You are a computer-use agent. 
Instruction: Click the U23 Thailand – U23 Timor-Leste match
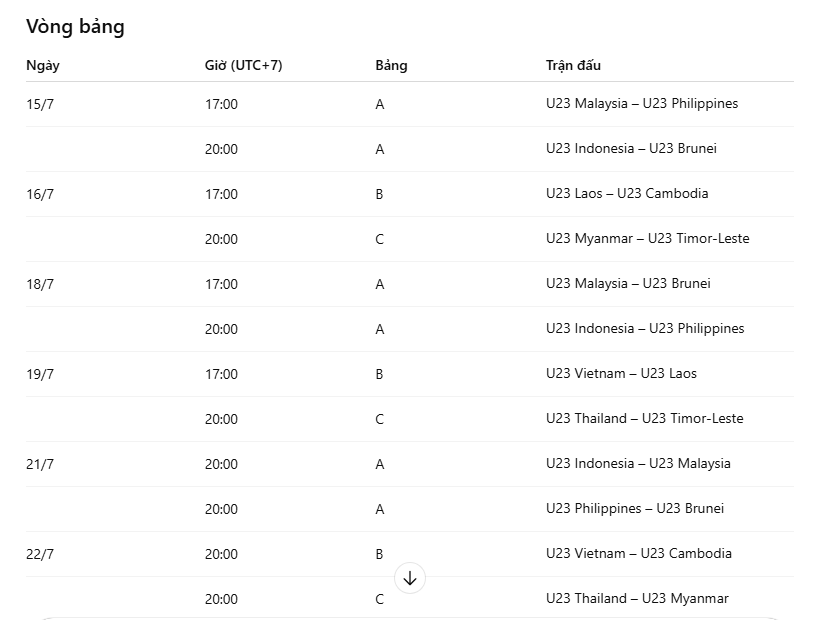pyautogui.click(x=645, y=418)
